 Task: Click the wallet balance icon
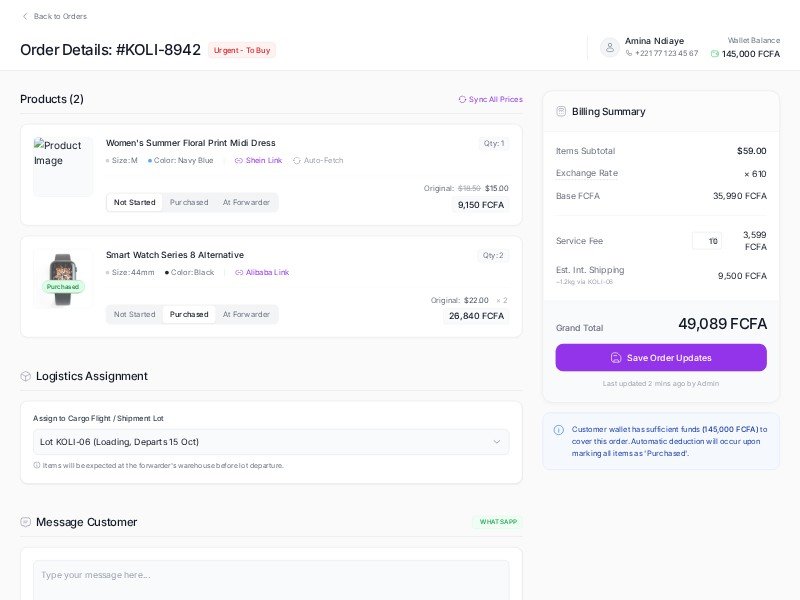click(714, 54)
